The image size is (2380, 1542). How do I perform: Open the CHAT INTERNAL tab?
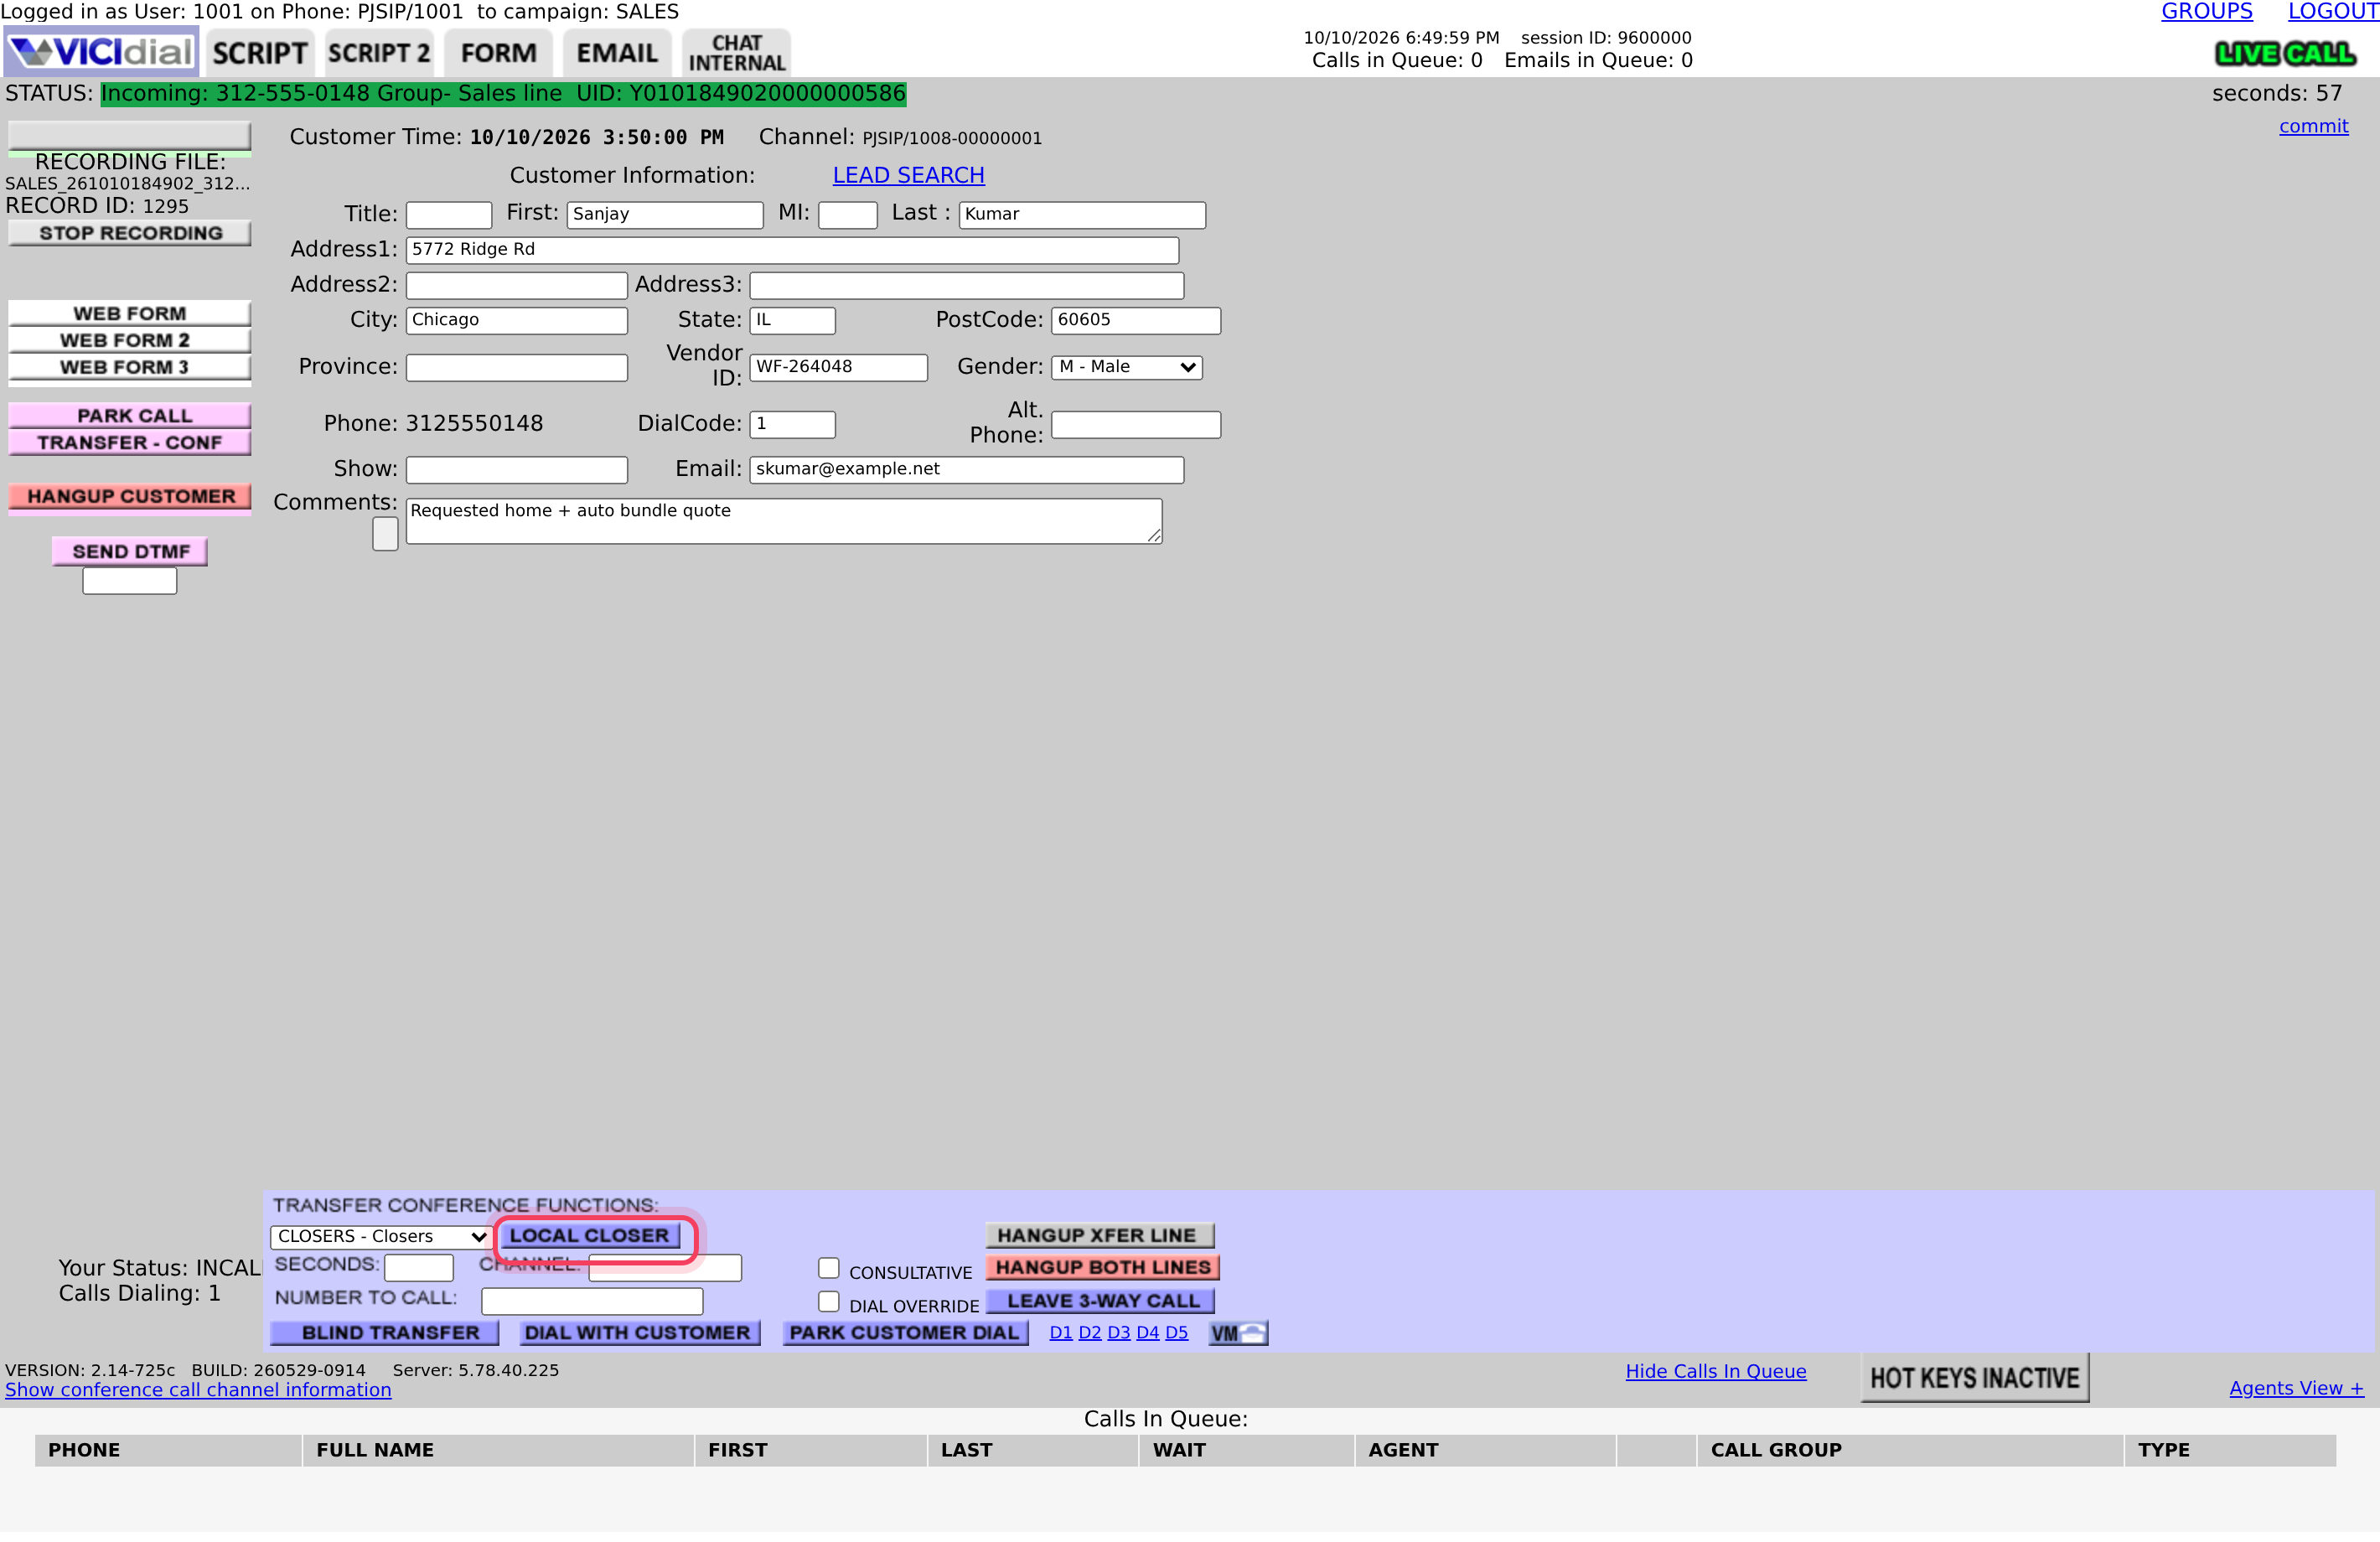737,53
